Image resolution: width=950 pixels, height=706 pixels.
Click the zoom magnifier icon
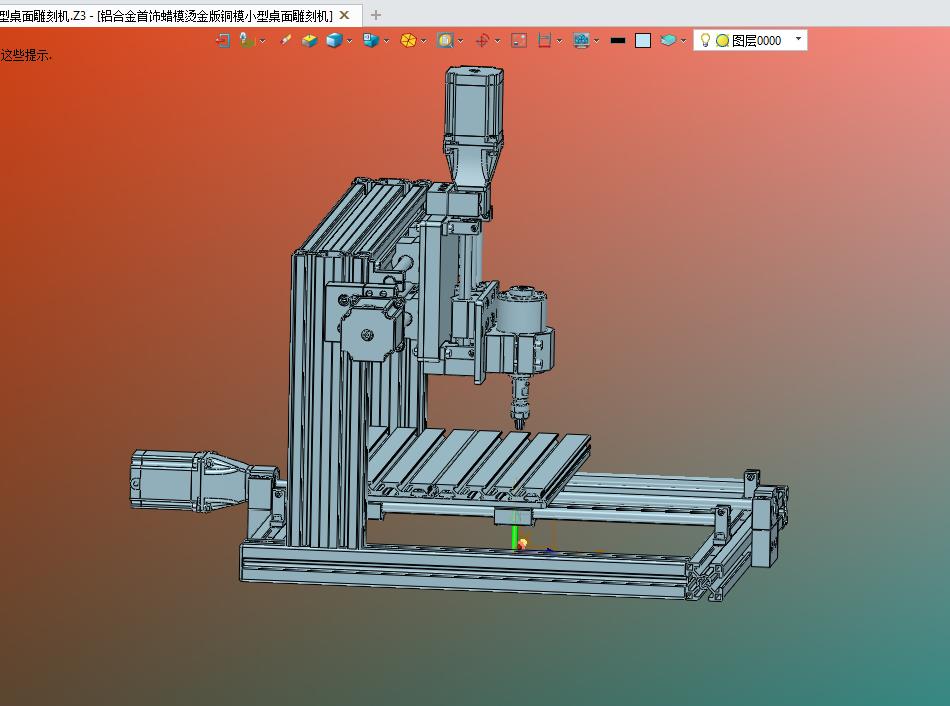(445, 41)
